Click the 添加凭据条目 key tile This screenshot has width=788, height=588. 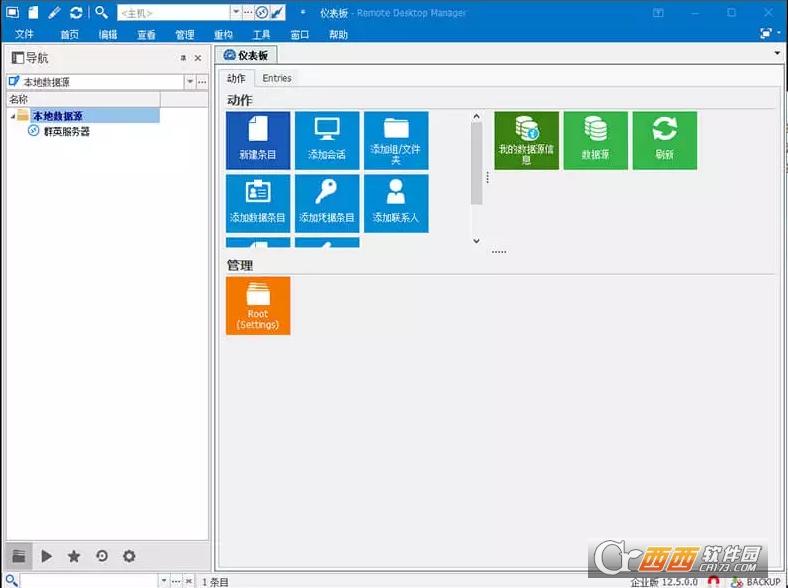(327, 203)
